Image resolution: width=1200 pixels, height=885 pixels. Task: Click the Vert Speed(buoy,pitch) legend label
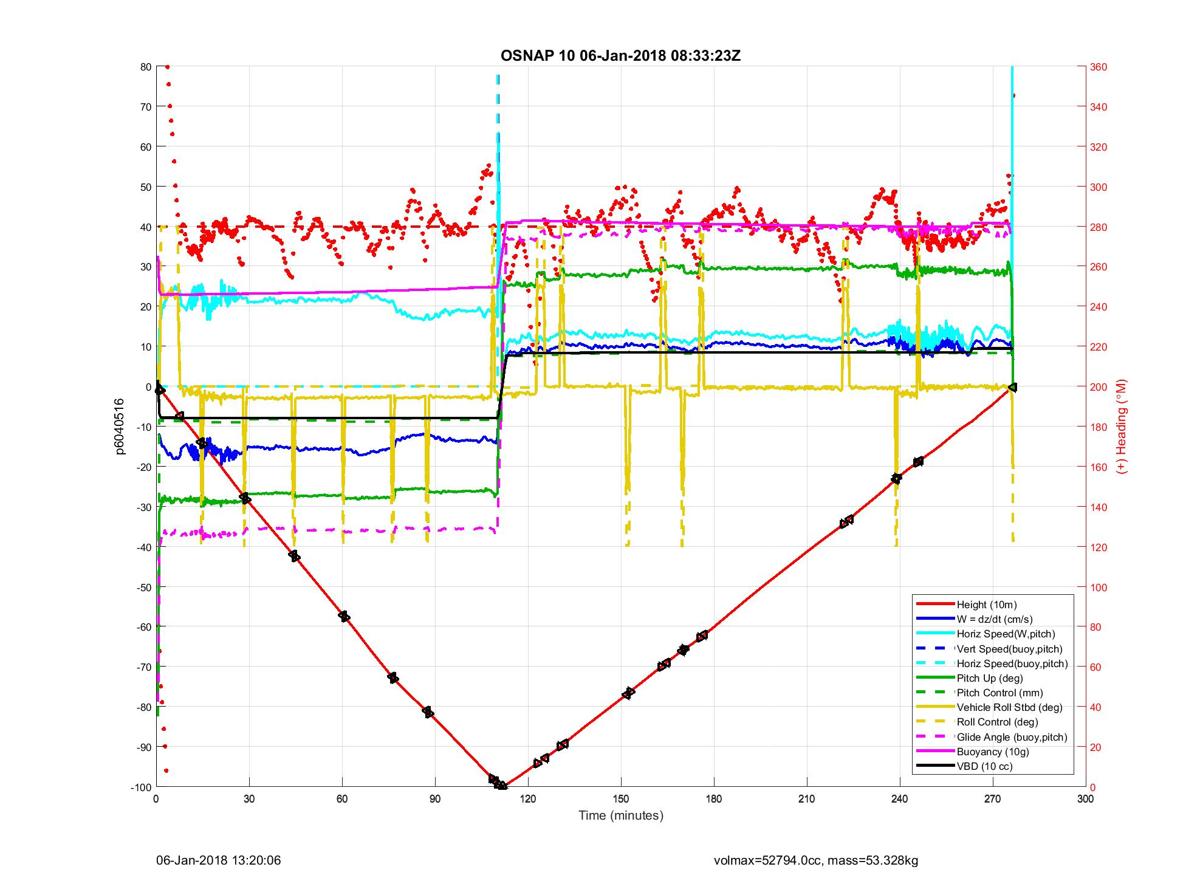click(x=1010, y=648)
